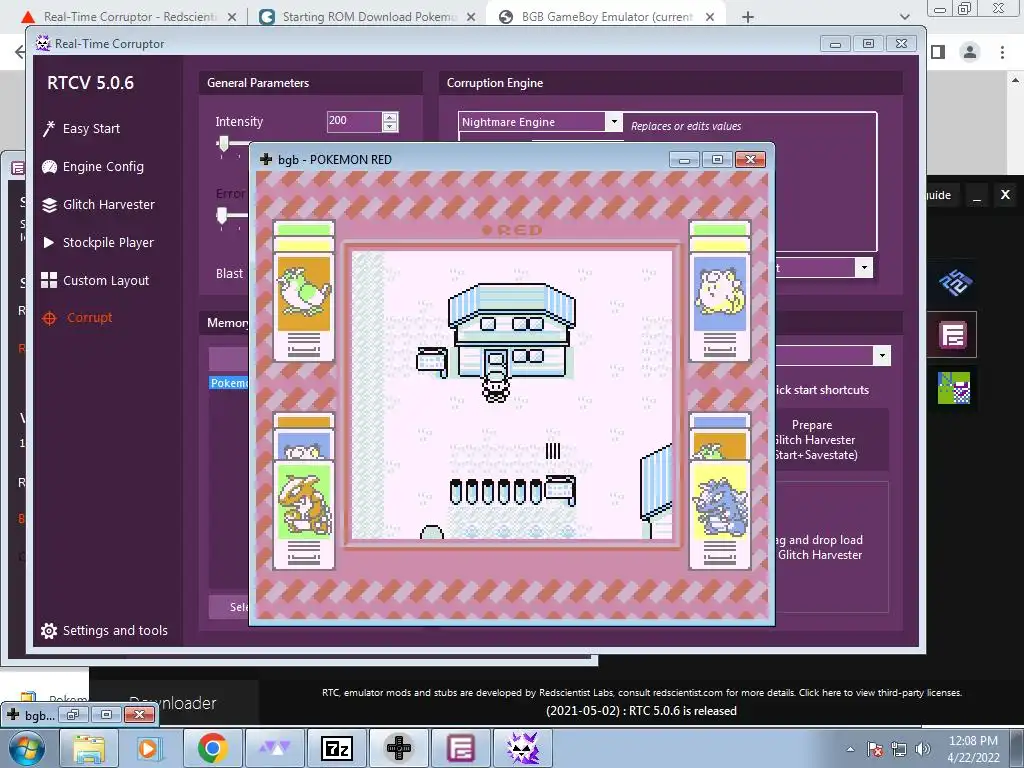
Task: Click the bgb emulator taskbar icon
Action: (398, 748)
